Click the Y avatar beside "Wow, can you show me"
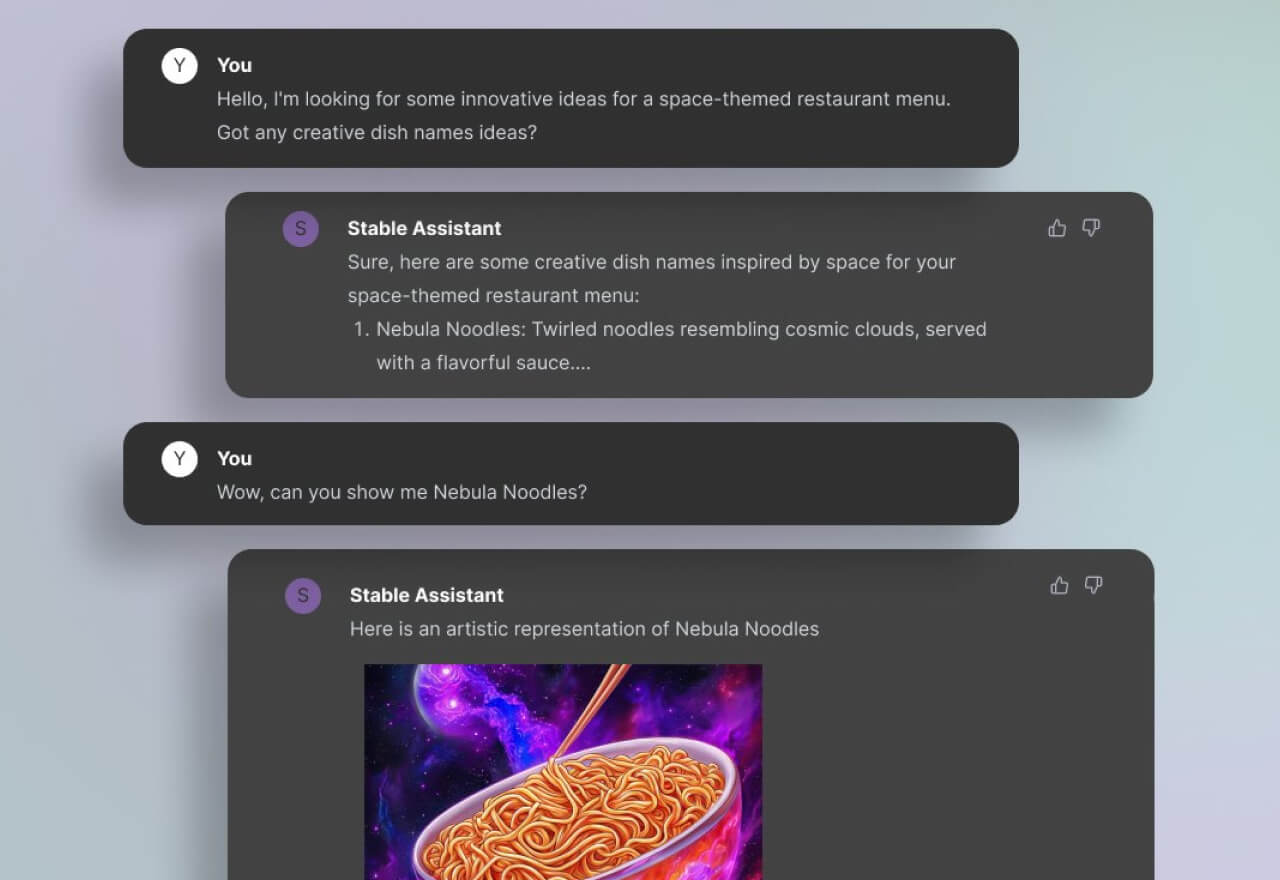This screenshot has width=1280, height=880. click(x=180, y=459)
